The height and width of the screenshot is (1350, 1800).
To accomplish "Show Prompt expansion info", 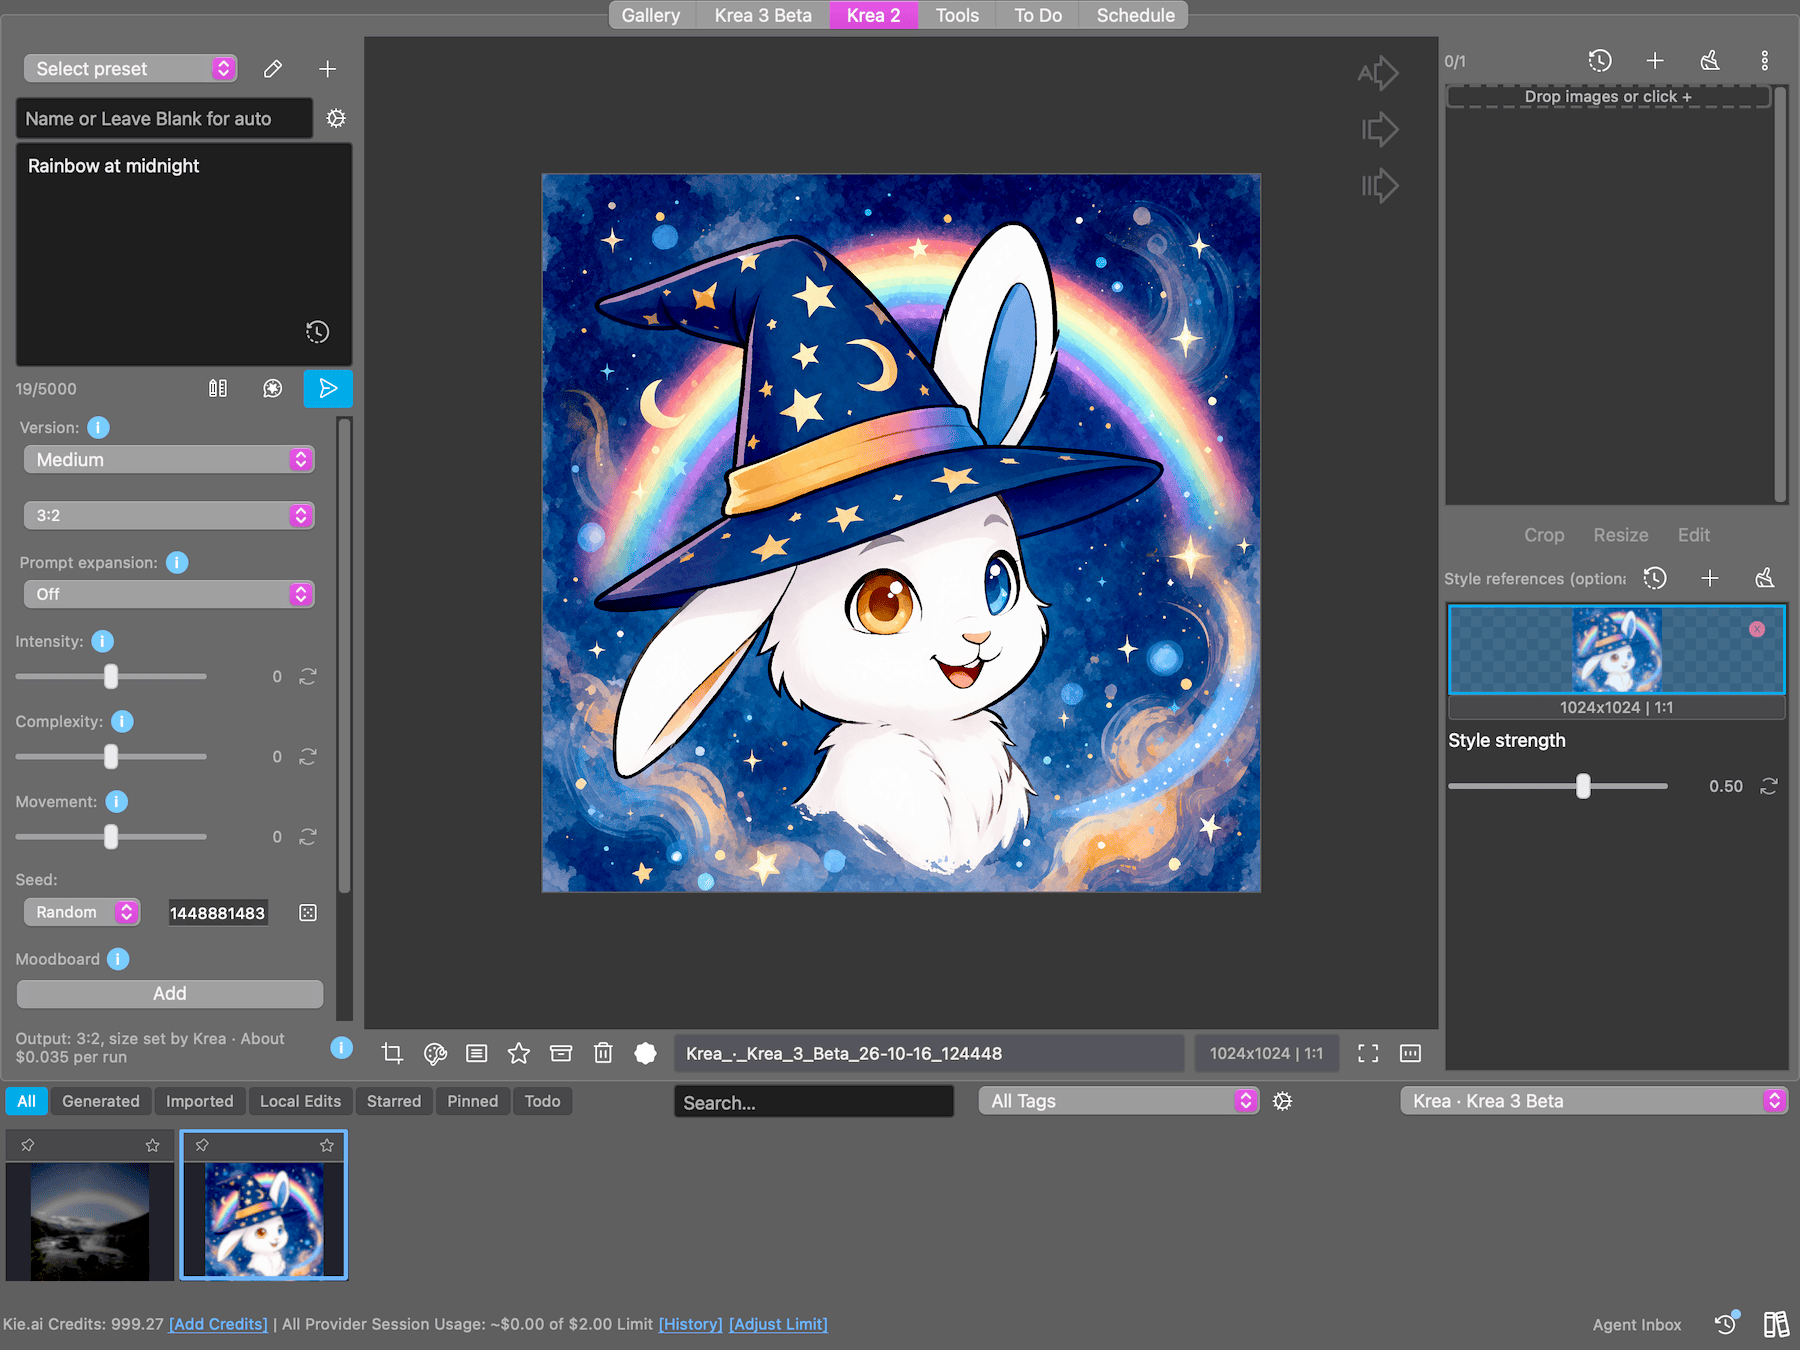I will [x=177, y=563].
